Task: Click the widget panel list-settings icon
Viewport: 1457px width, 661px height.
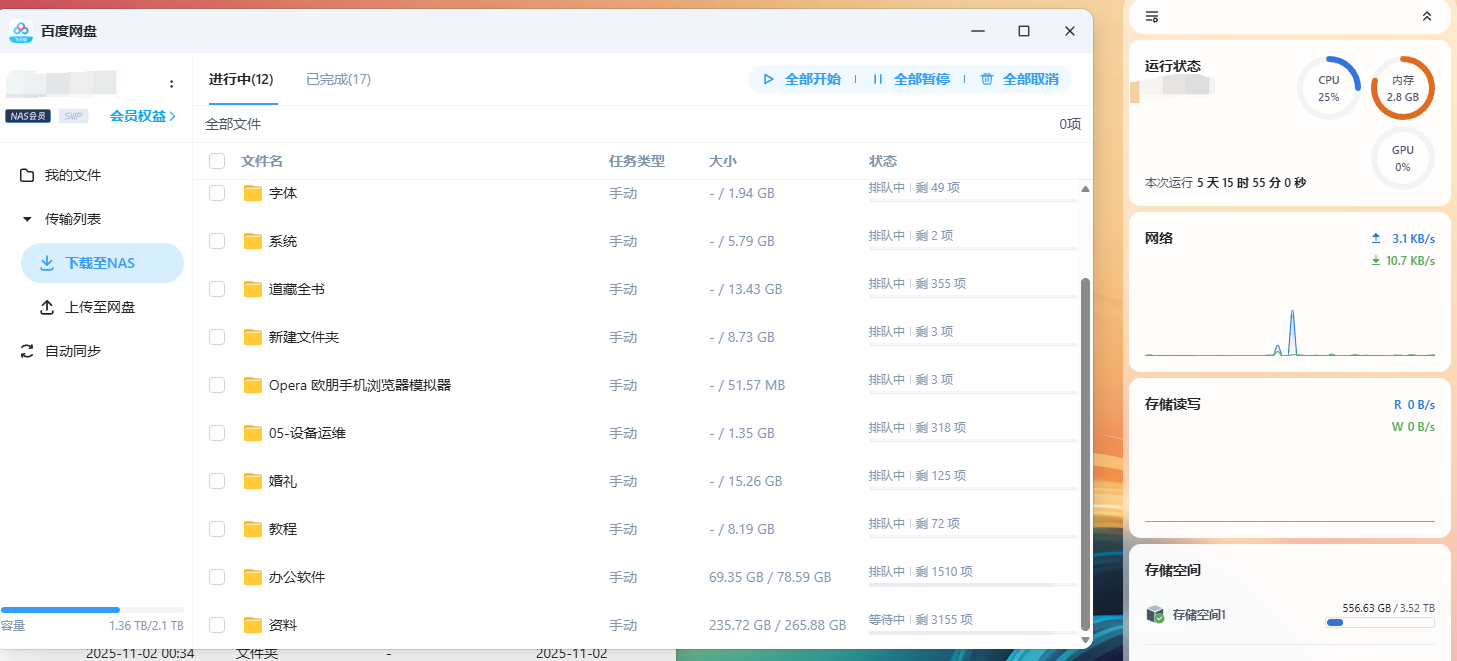Action: point(1152,17)
